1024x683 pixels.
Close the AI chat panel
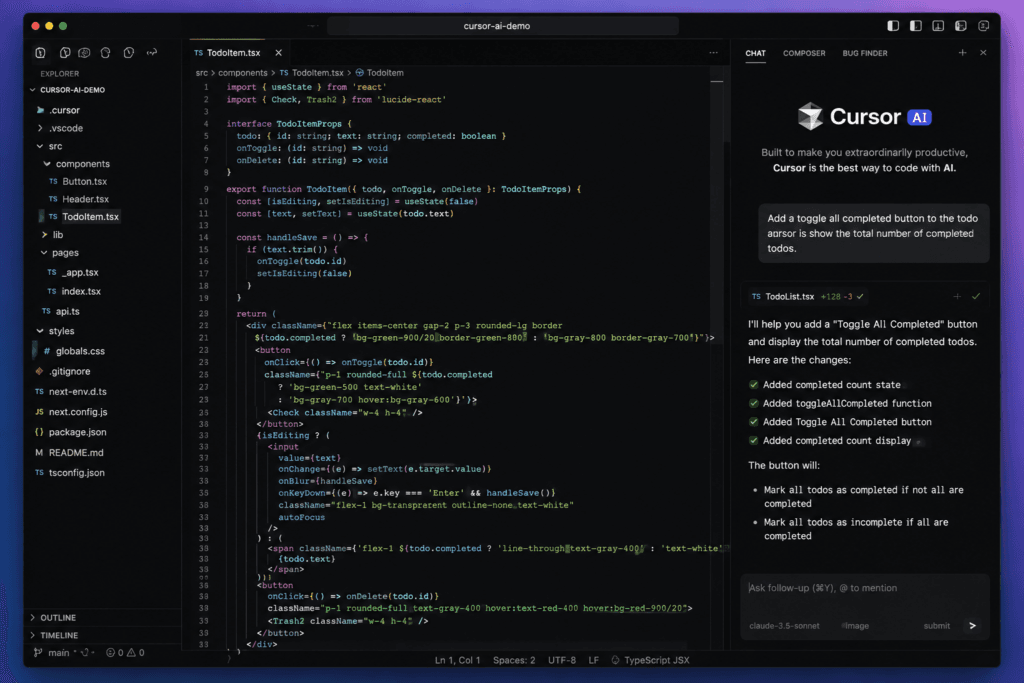(983, 53)
